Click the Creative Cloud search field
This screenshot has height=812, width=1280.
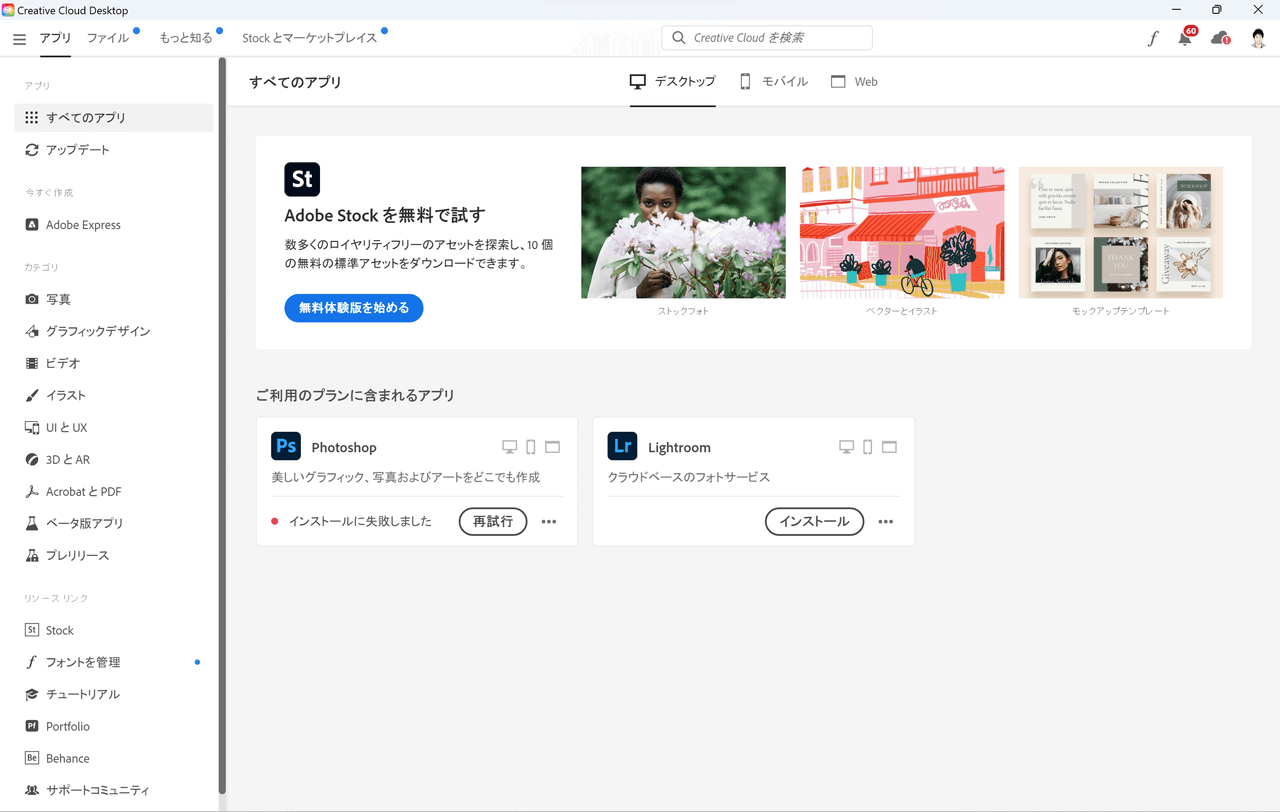[x=767, y=38]
